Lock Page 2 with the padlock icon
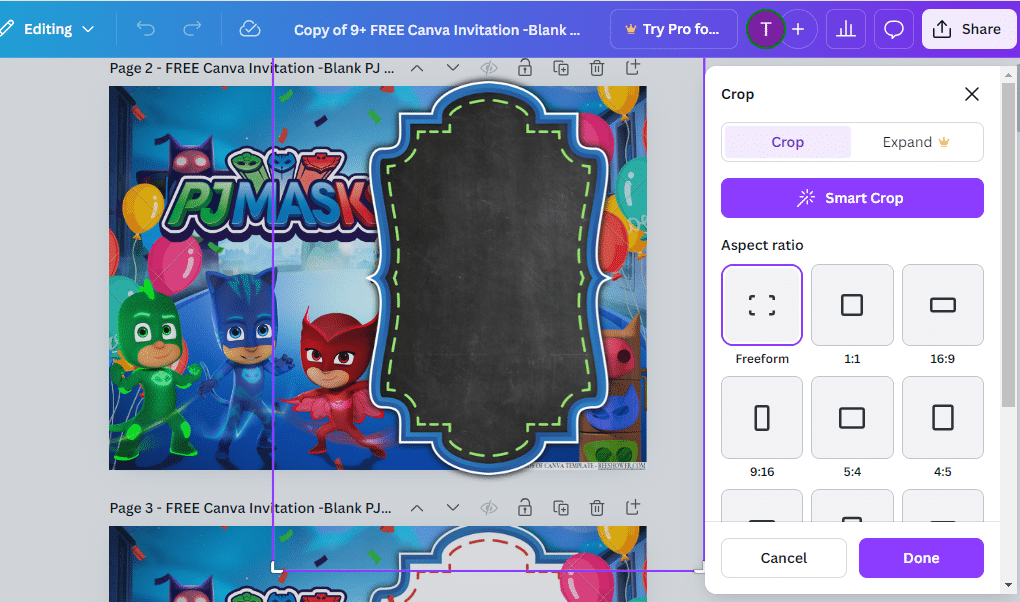 tap(525, 68)
